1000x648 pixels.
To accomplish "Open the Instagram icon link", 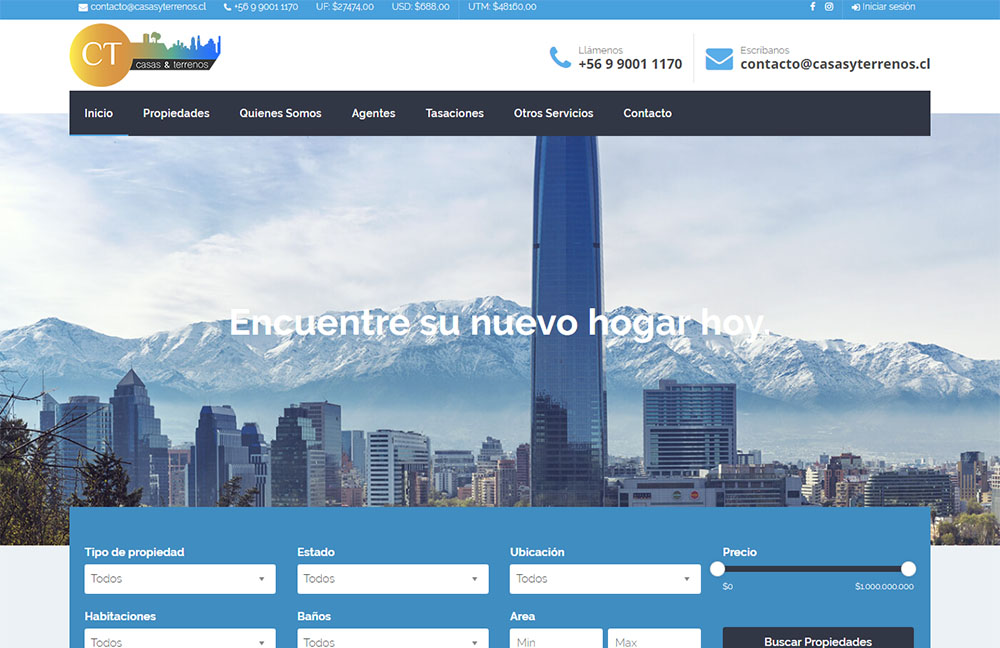I will (829, 7).
